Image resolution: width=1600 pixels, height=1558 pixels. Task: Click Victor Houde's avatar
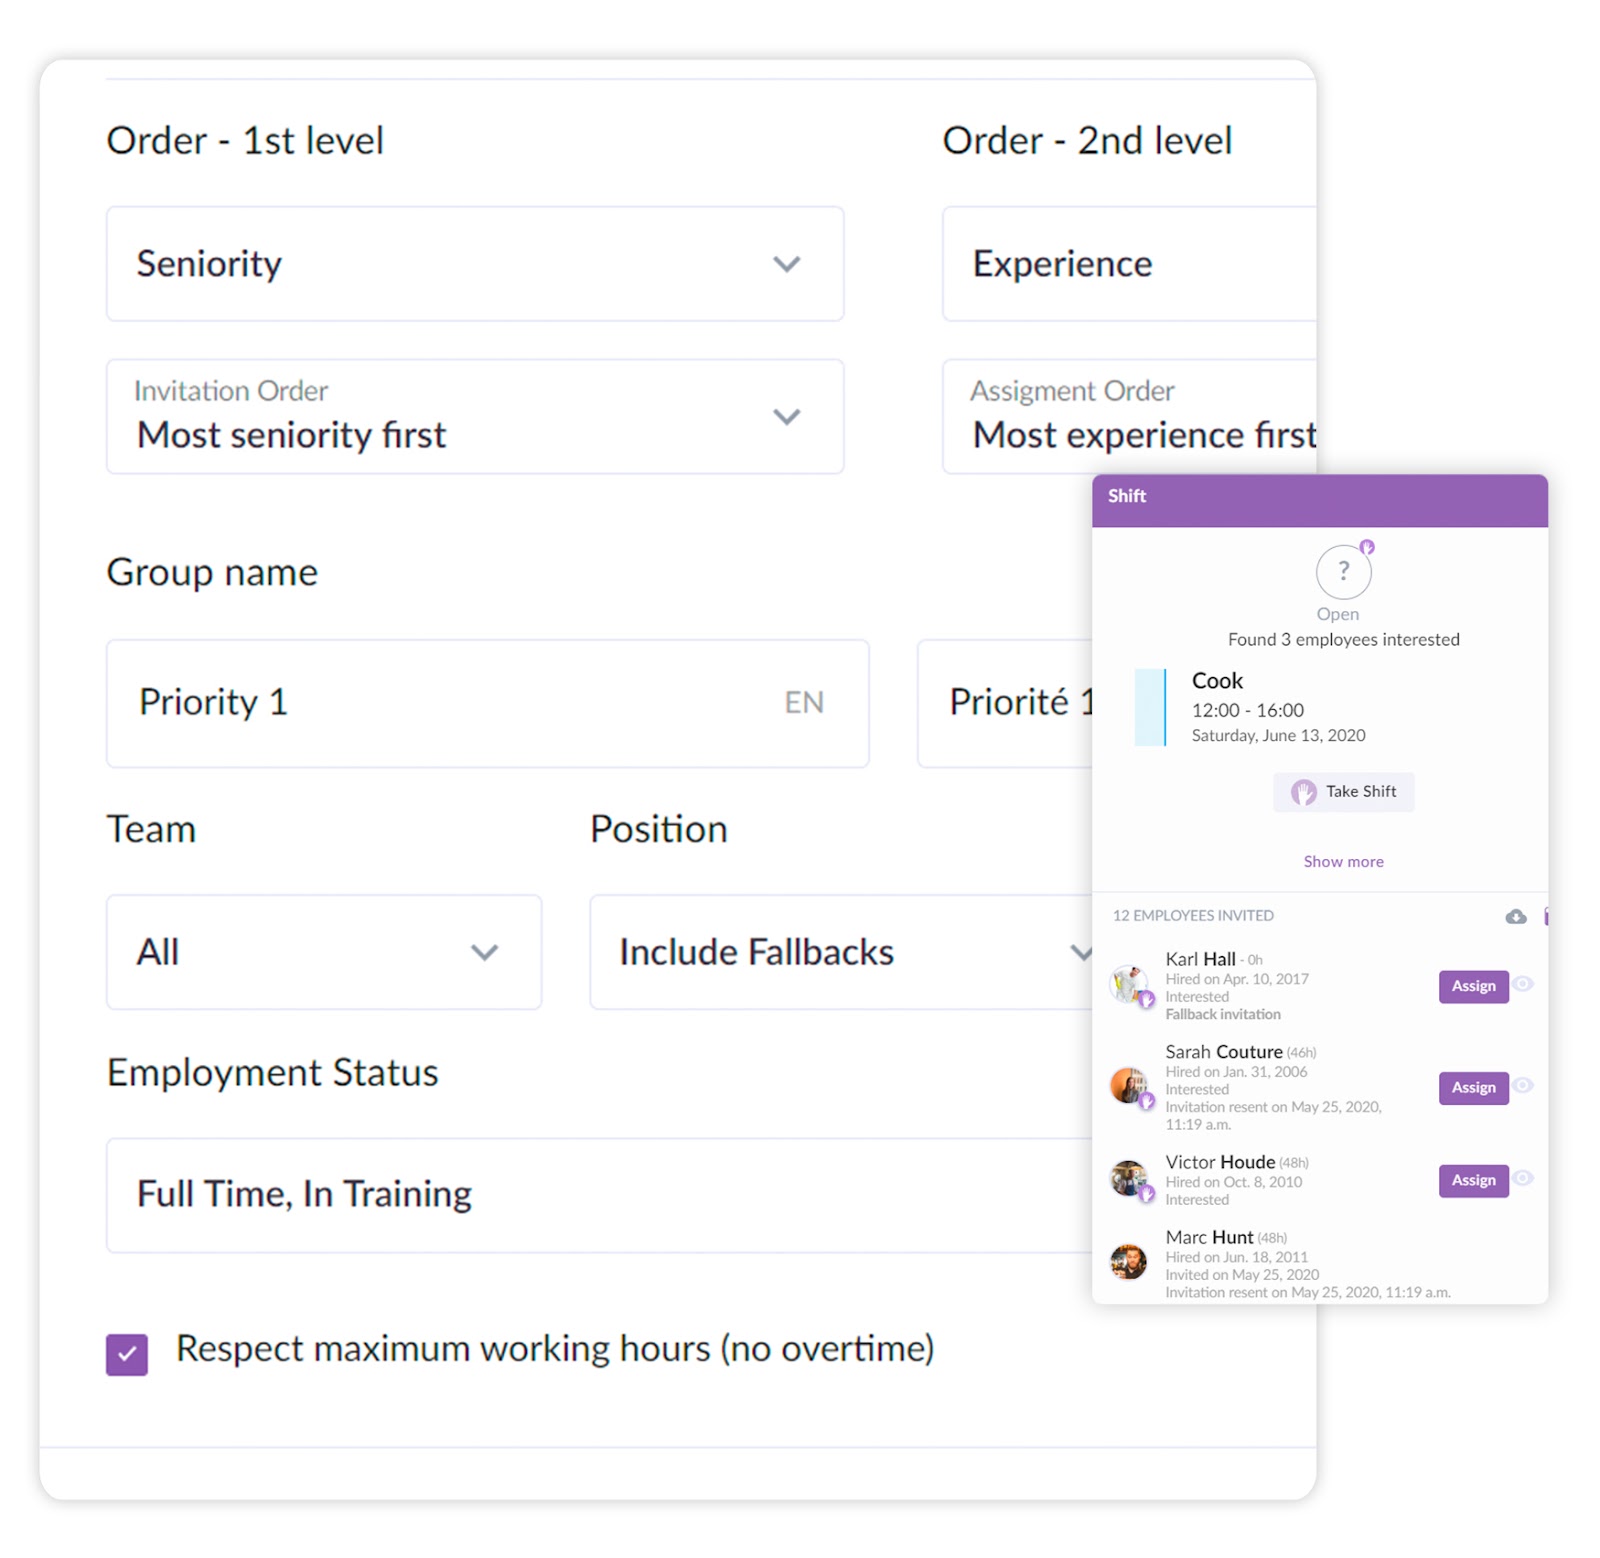click(1129, 1179)
